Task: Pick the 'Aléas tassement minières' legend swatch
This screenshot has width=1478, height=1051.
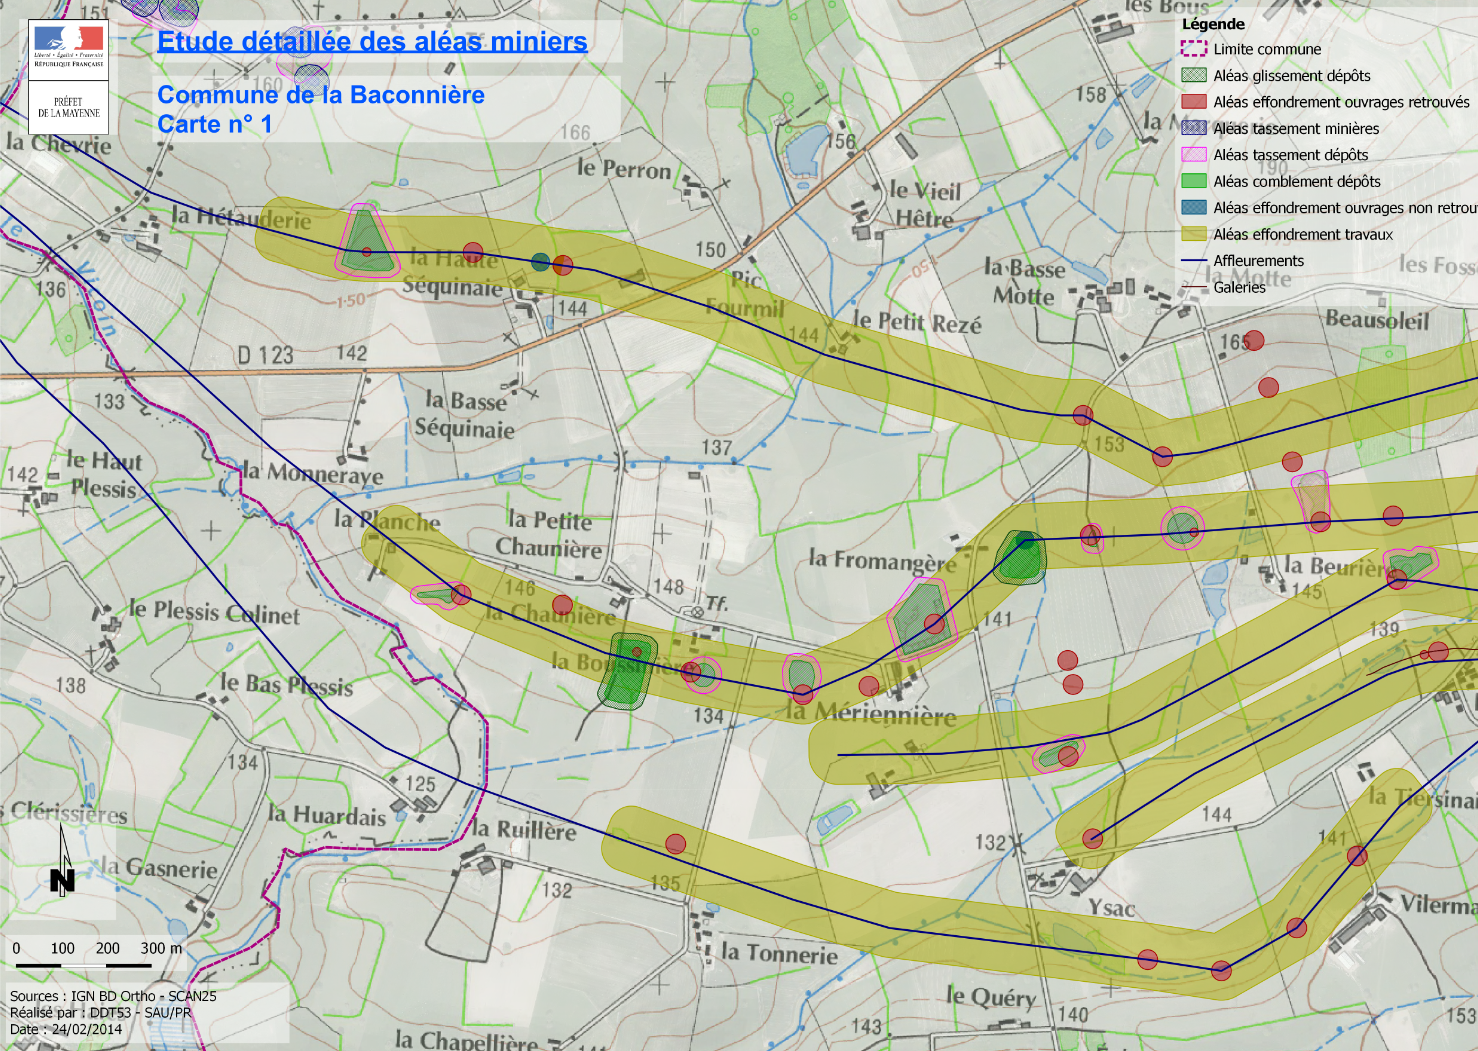Action: [1194, 128]
